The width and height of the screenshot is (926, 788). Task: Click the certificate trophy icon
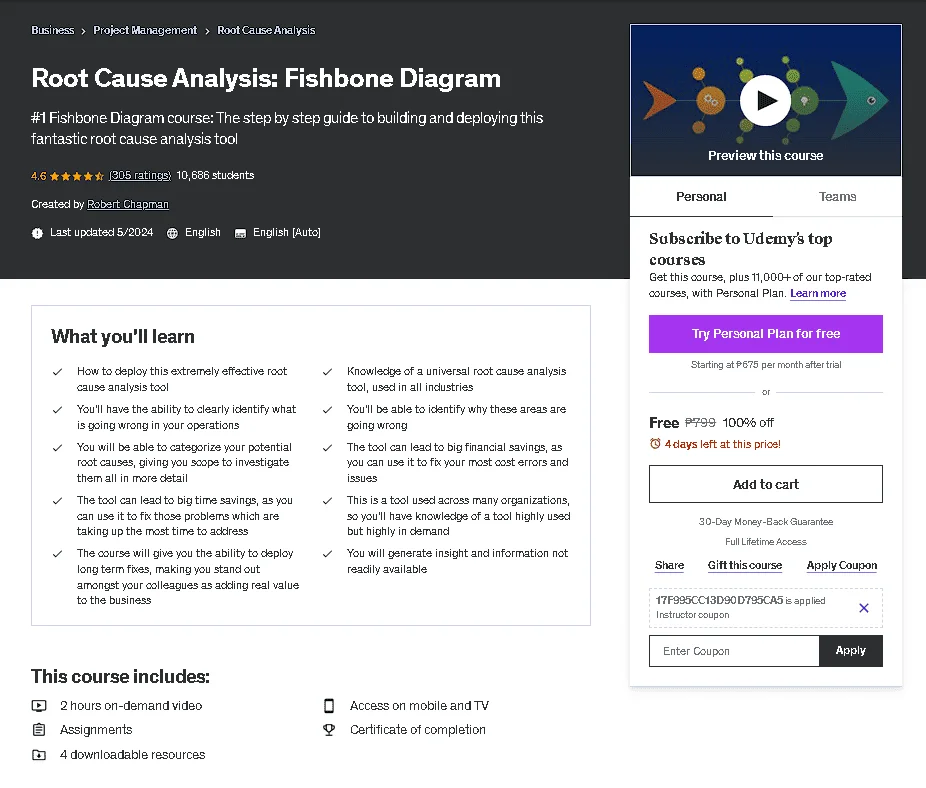click(x=329, y=730)
